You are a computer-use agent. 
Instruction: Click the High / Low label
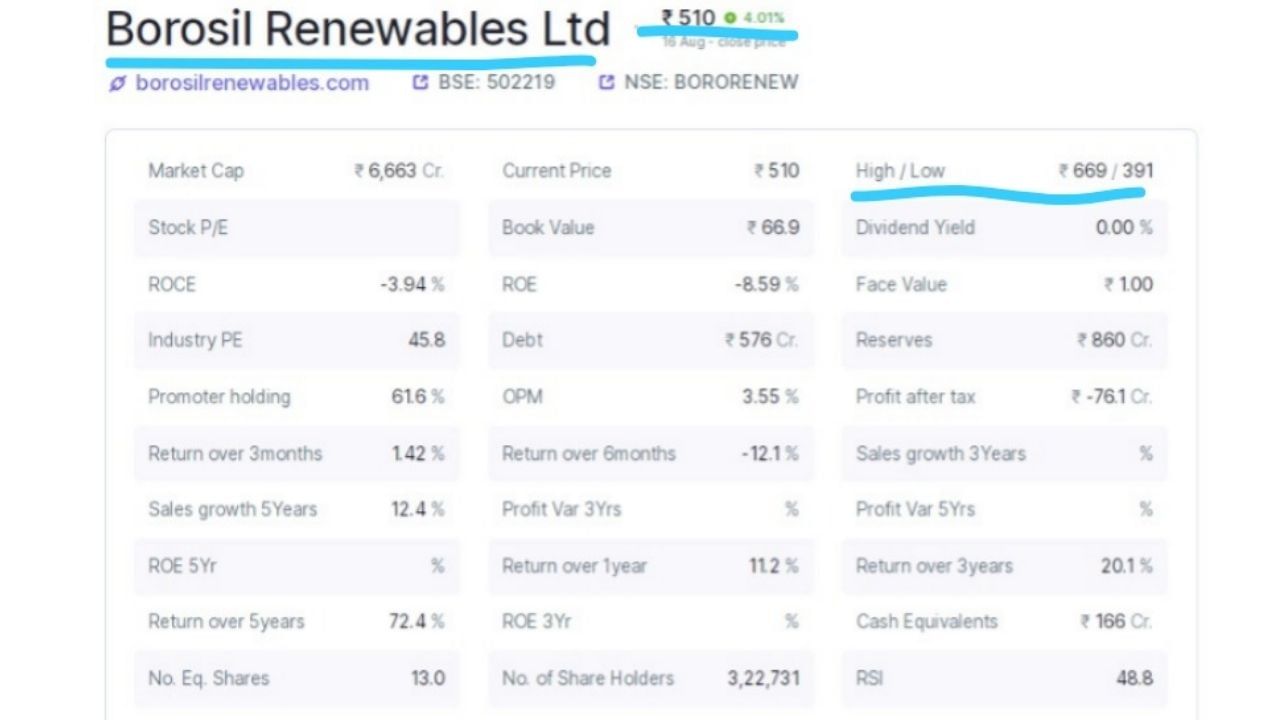click(x=900, y=171)
